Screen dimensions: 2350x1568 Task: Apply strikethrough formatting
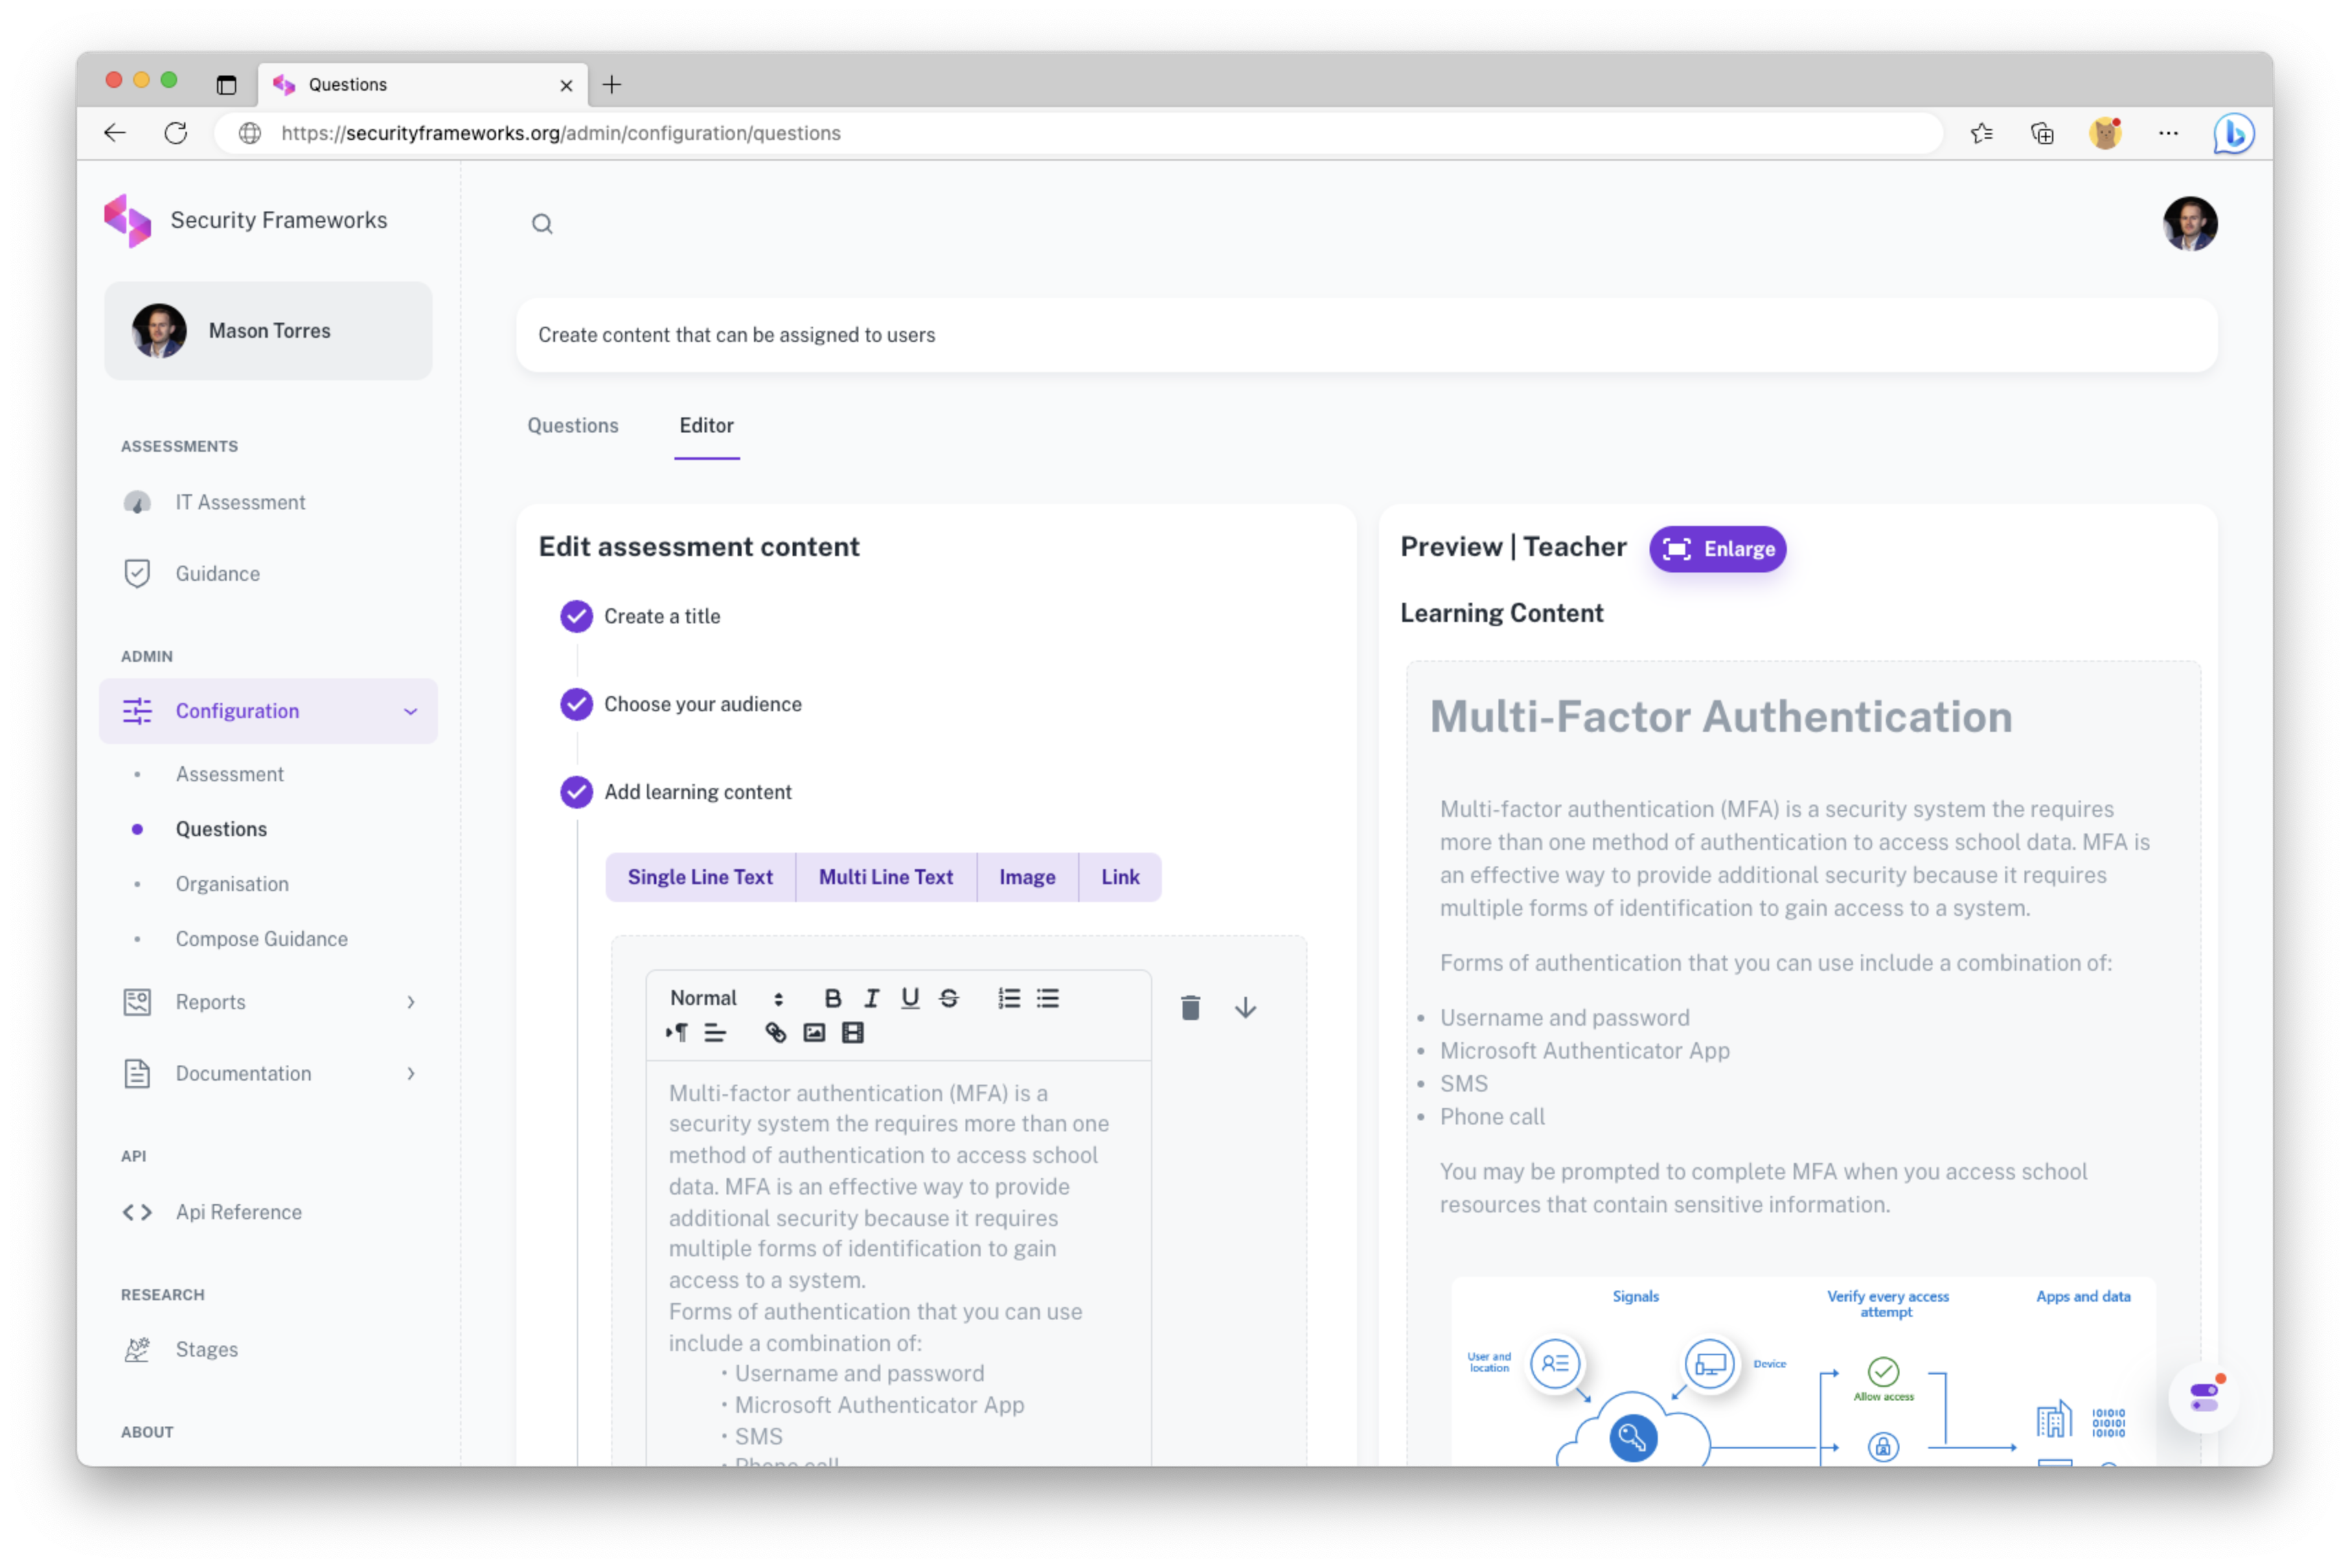pos(948,998)
